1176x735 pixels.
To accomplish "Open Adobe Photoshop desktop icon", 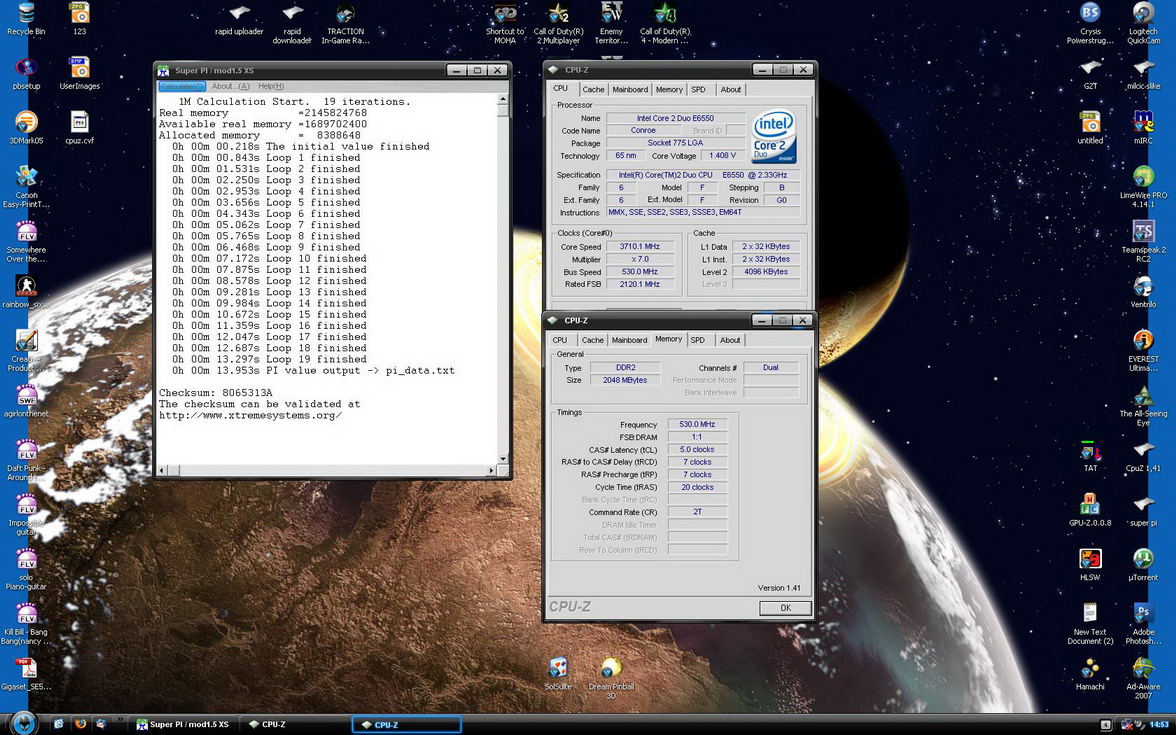I will coord(1143,624).
